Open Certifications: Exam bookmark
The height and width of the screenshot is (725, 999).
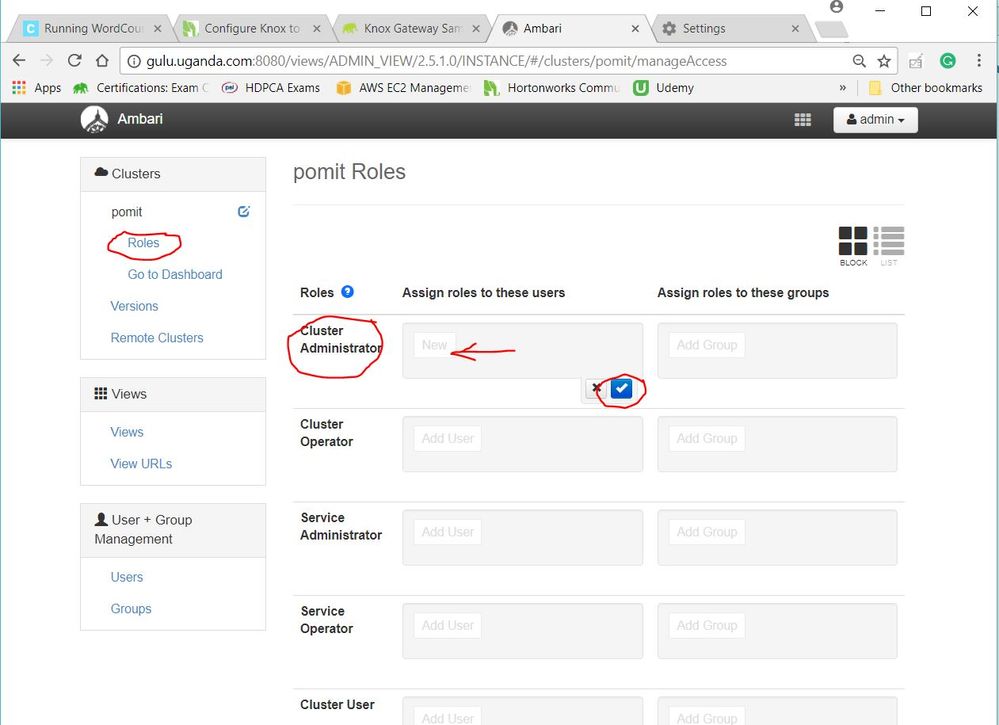pos(141,88)
